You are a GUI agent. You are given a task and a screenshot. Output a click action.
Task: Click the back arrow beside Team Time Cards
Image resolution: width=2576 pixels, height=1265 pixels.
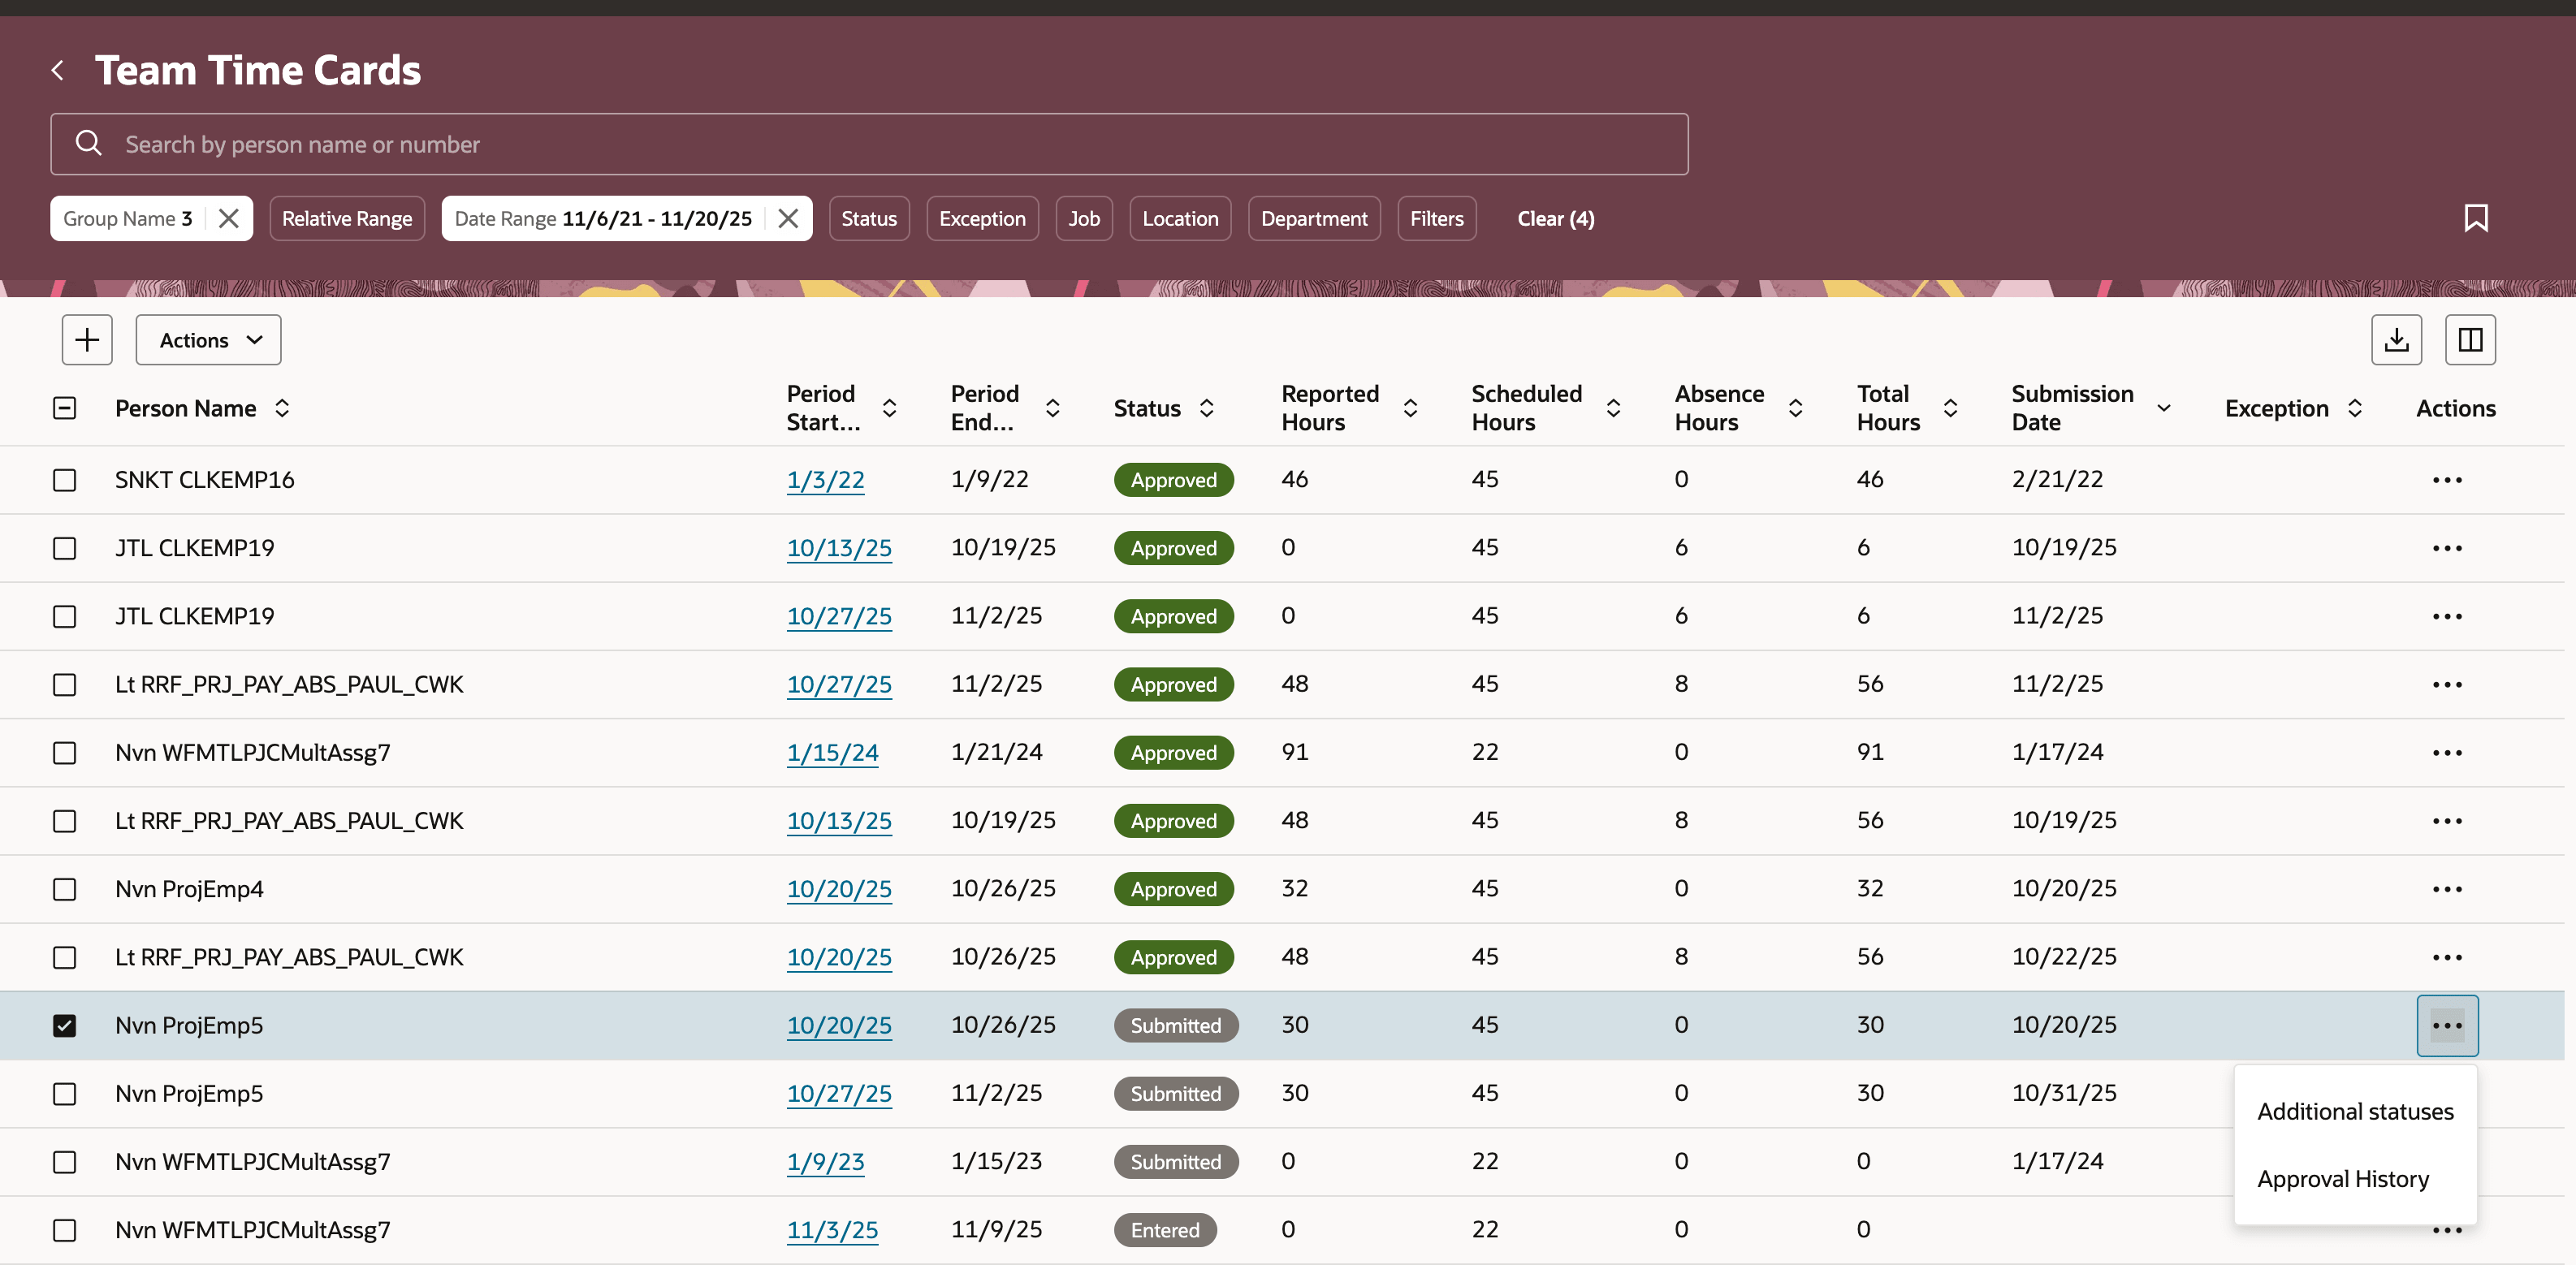pyautogui.click(x=57, y=70)
